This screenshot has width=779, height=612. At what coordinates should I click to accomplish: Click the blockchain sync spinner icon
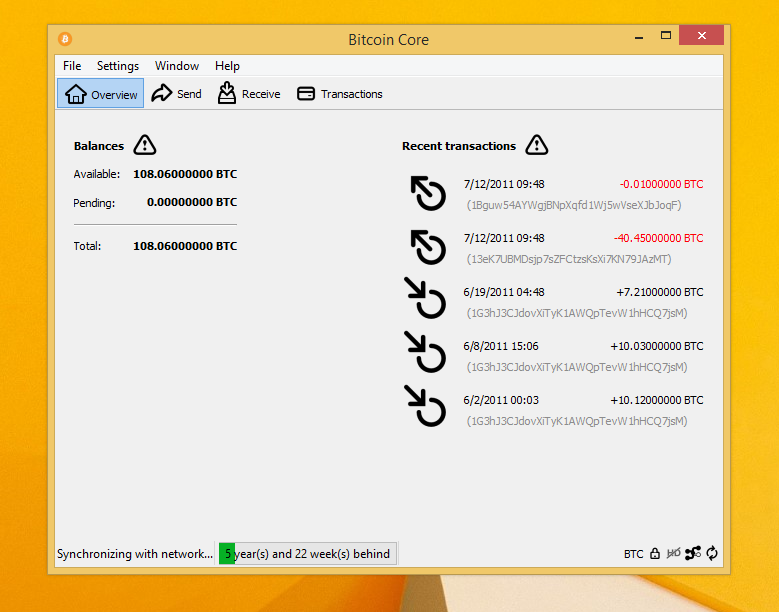click(712, 553)
